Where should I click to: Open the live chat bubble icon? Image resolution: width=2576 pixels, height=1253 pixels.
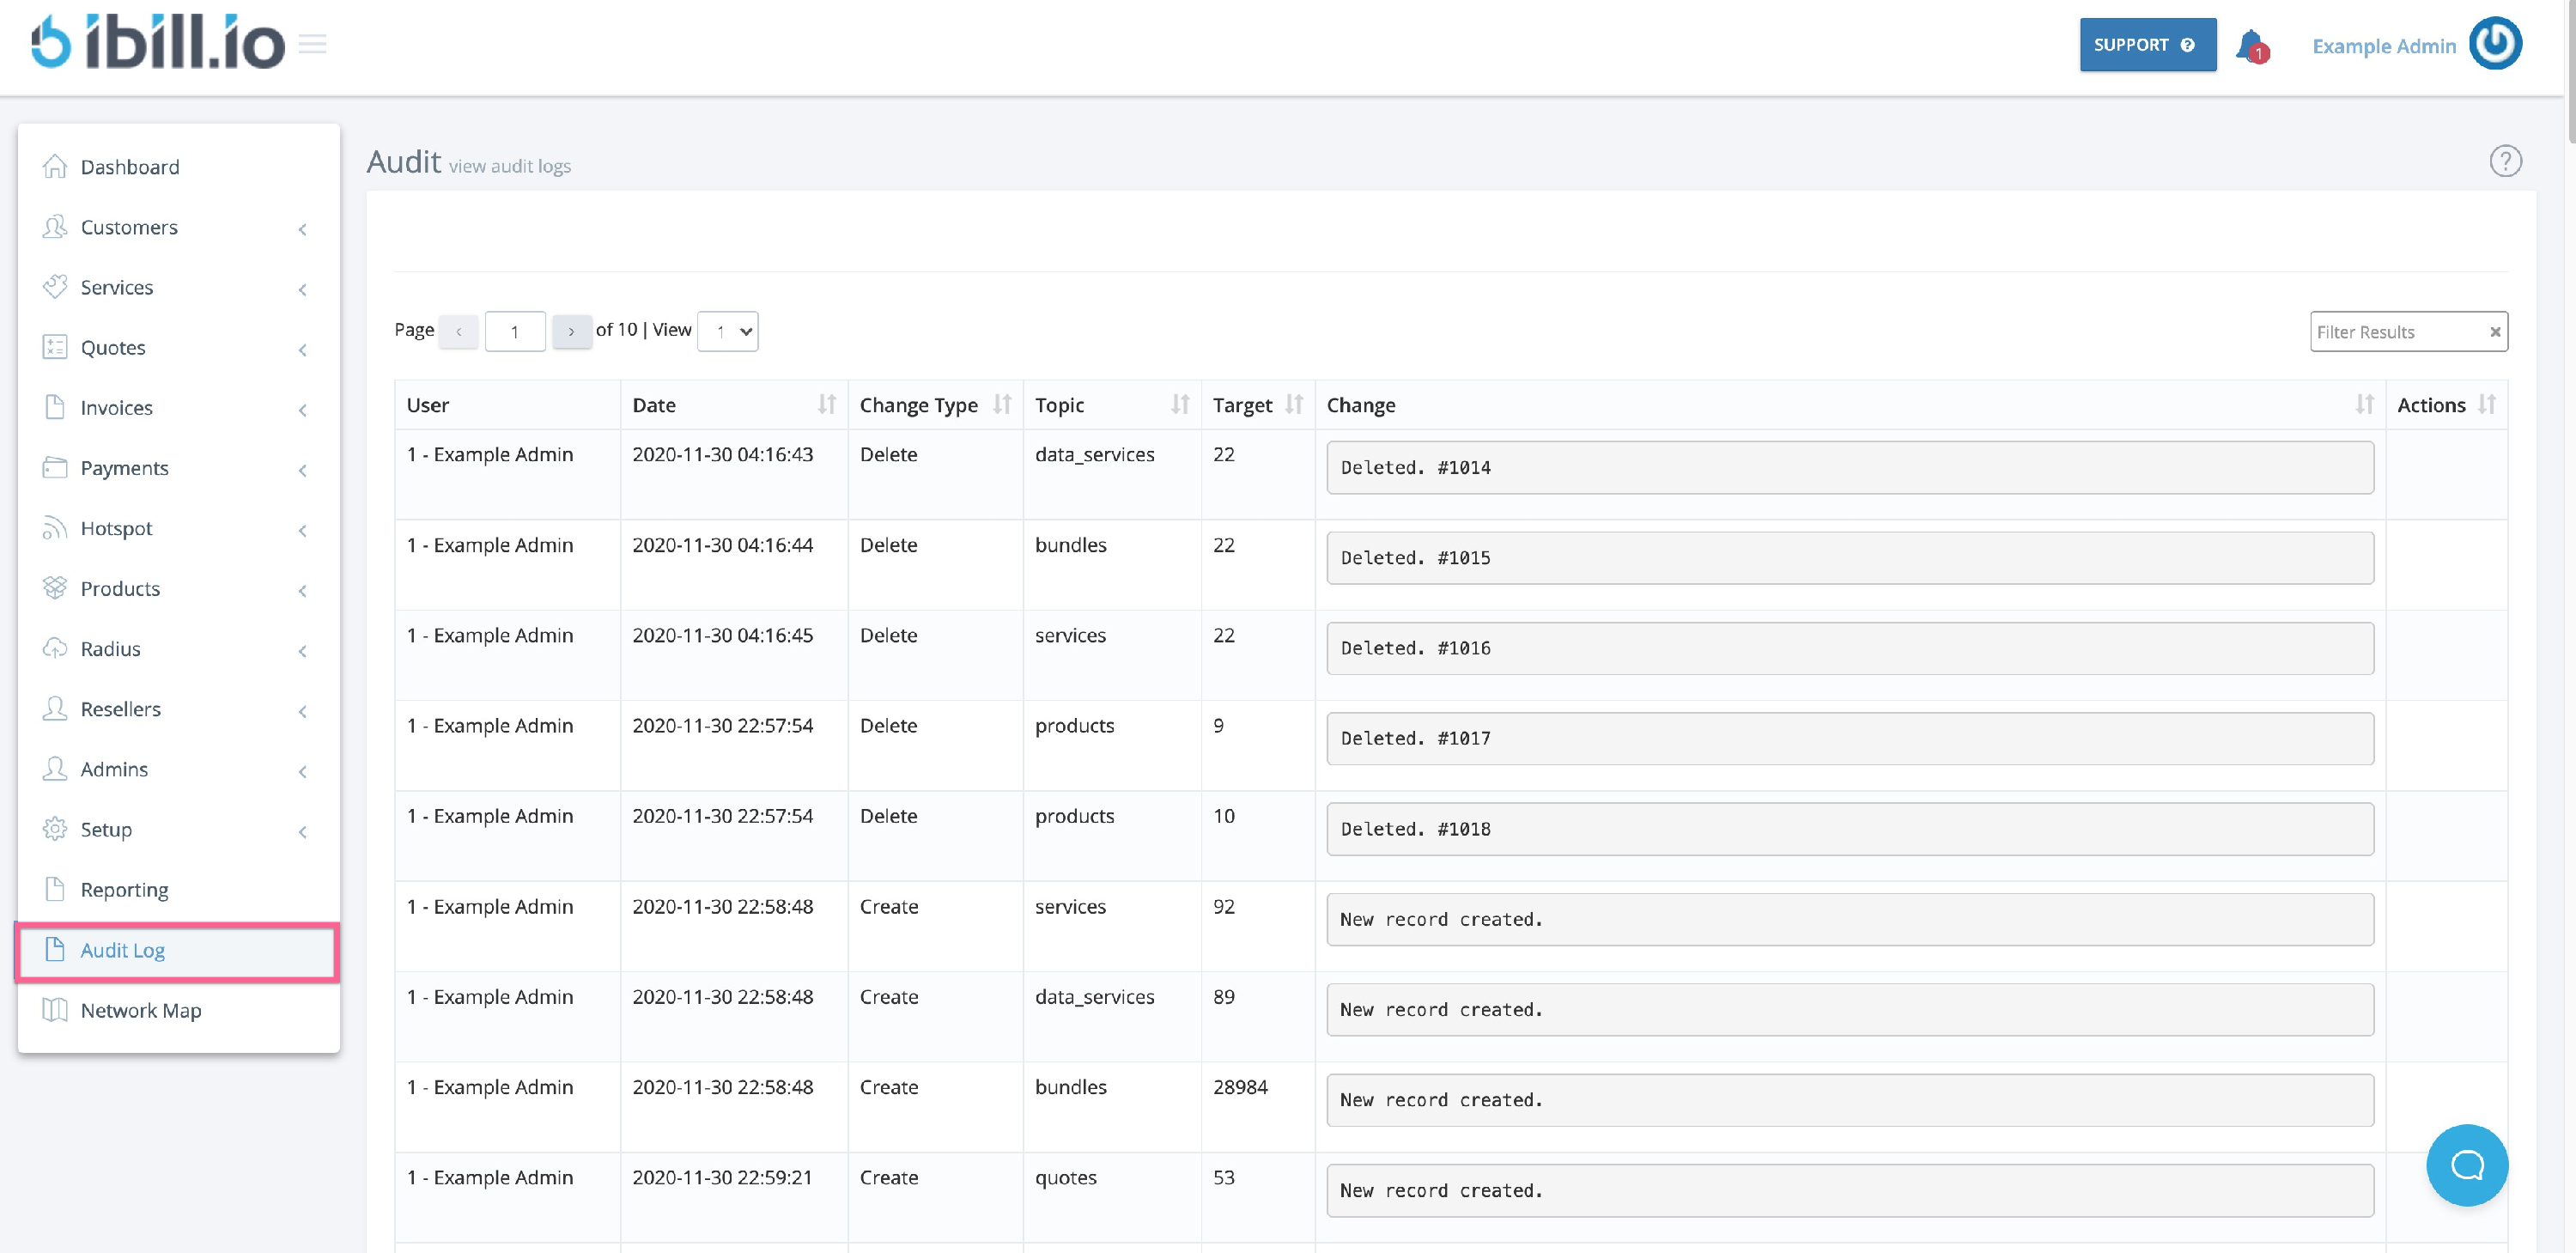click(2466, 1165)
